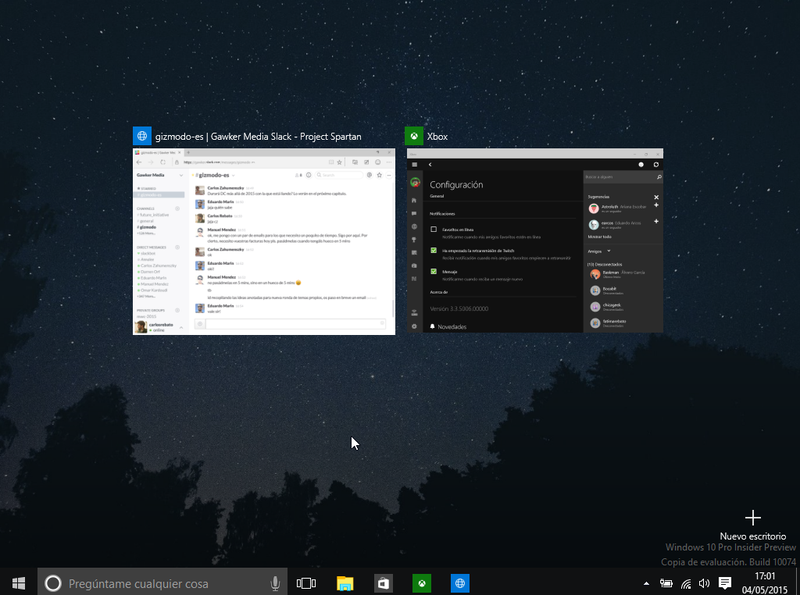Open future_initiative channel in Slack
Screen dimensions: 800x595
click(x=153, y=215)
